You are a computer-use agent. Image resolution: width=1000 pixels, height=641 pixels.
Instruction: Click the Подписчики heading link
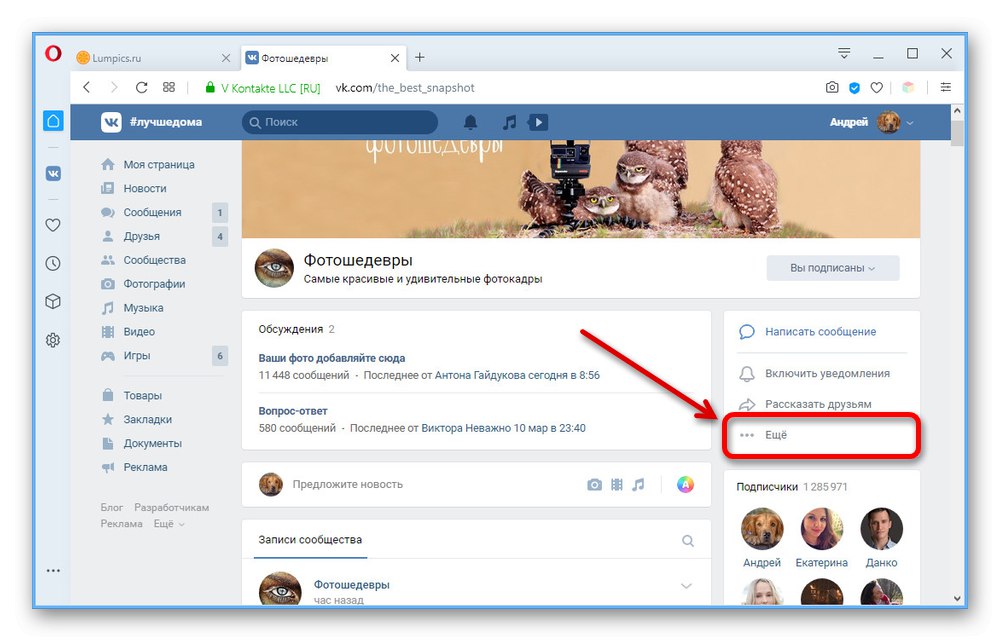767,487
